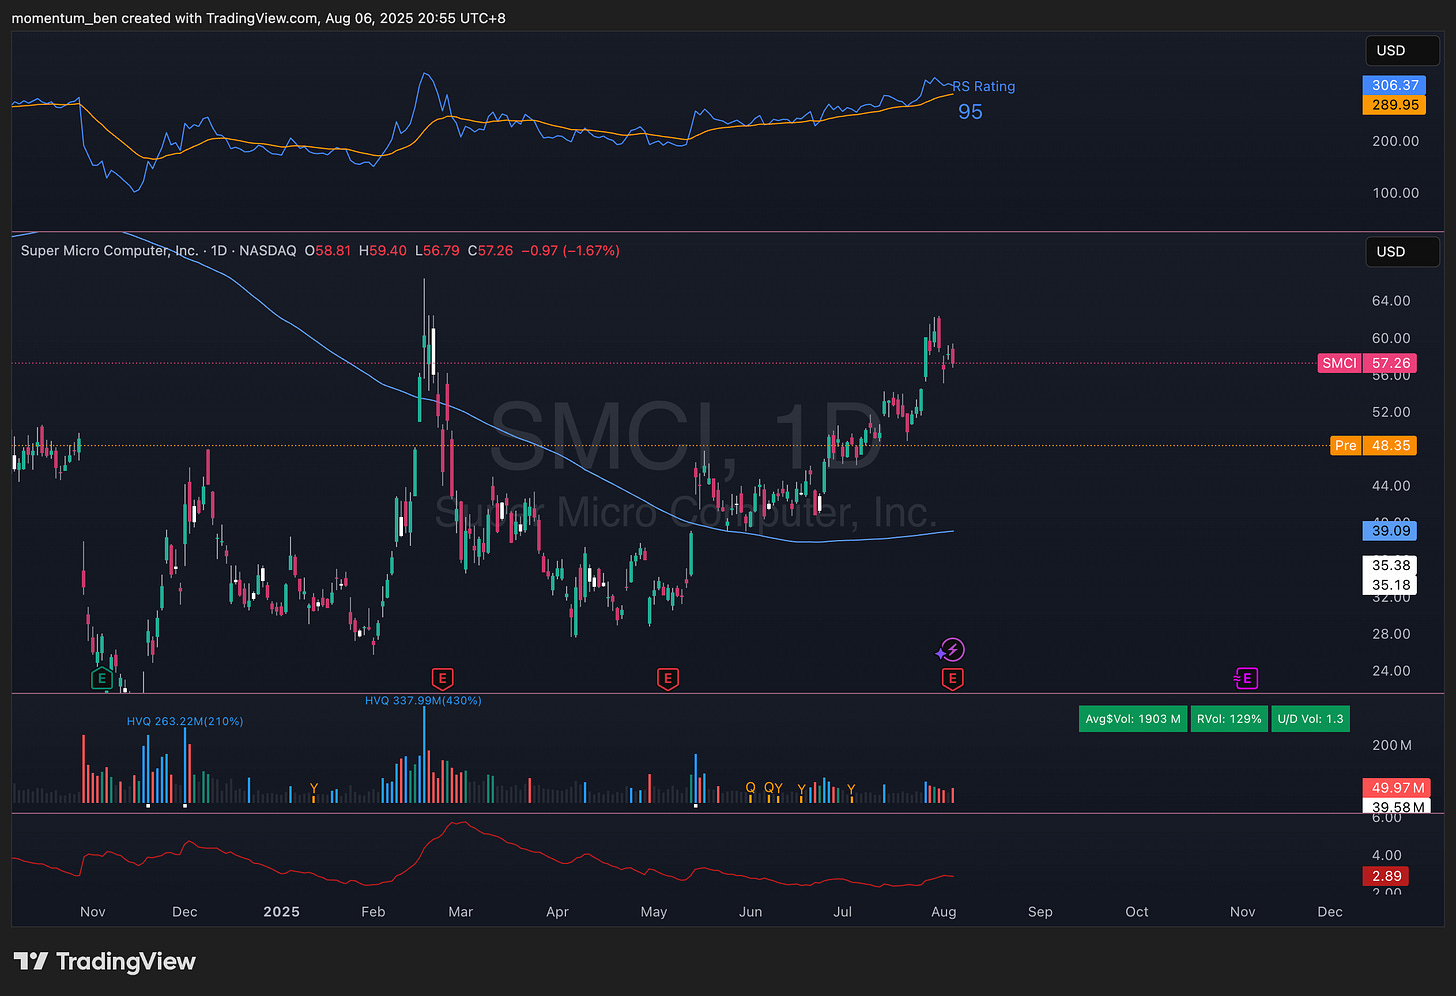Click the 64.00 price axis label

(1391, 300)
